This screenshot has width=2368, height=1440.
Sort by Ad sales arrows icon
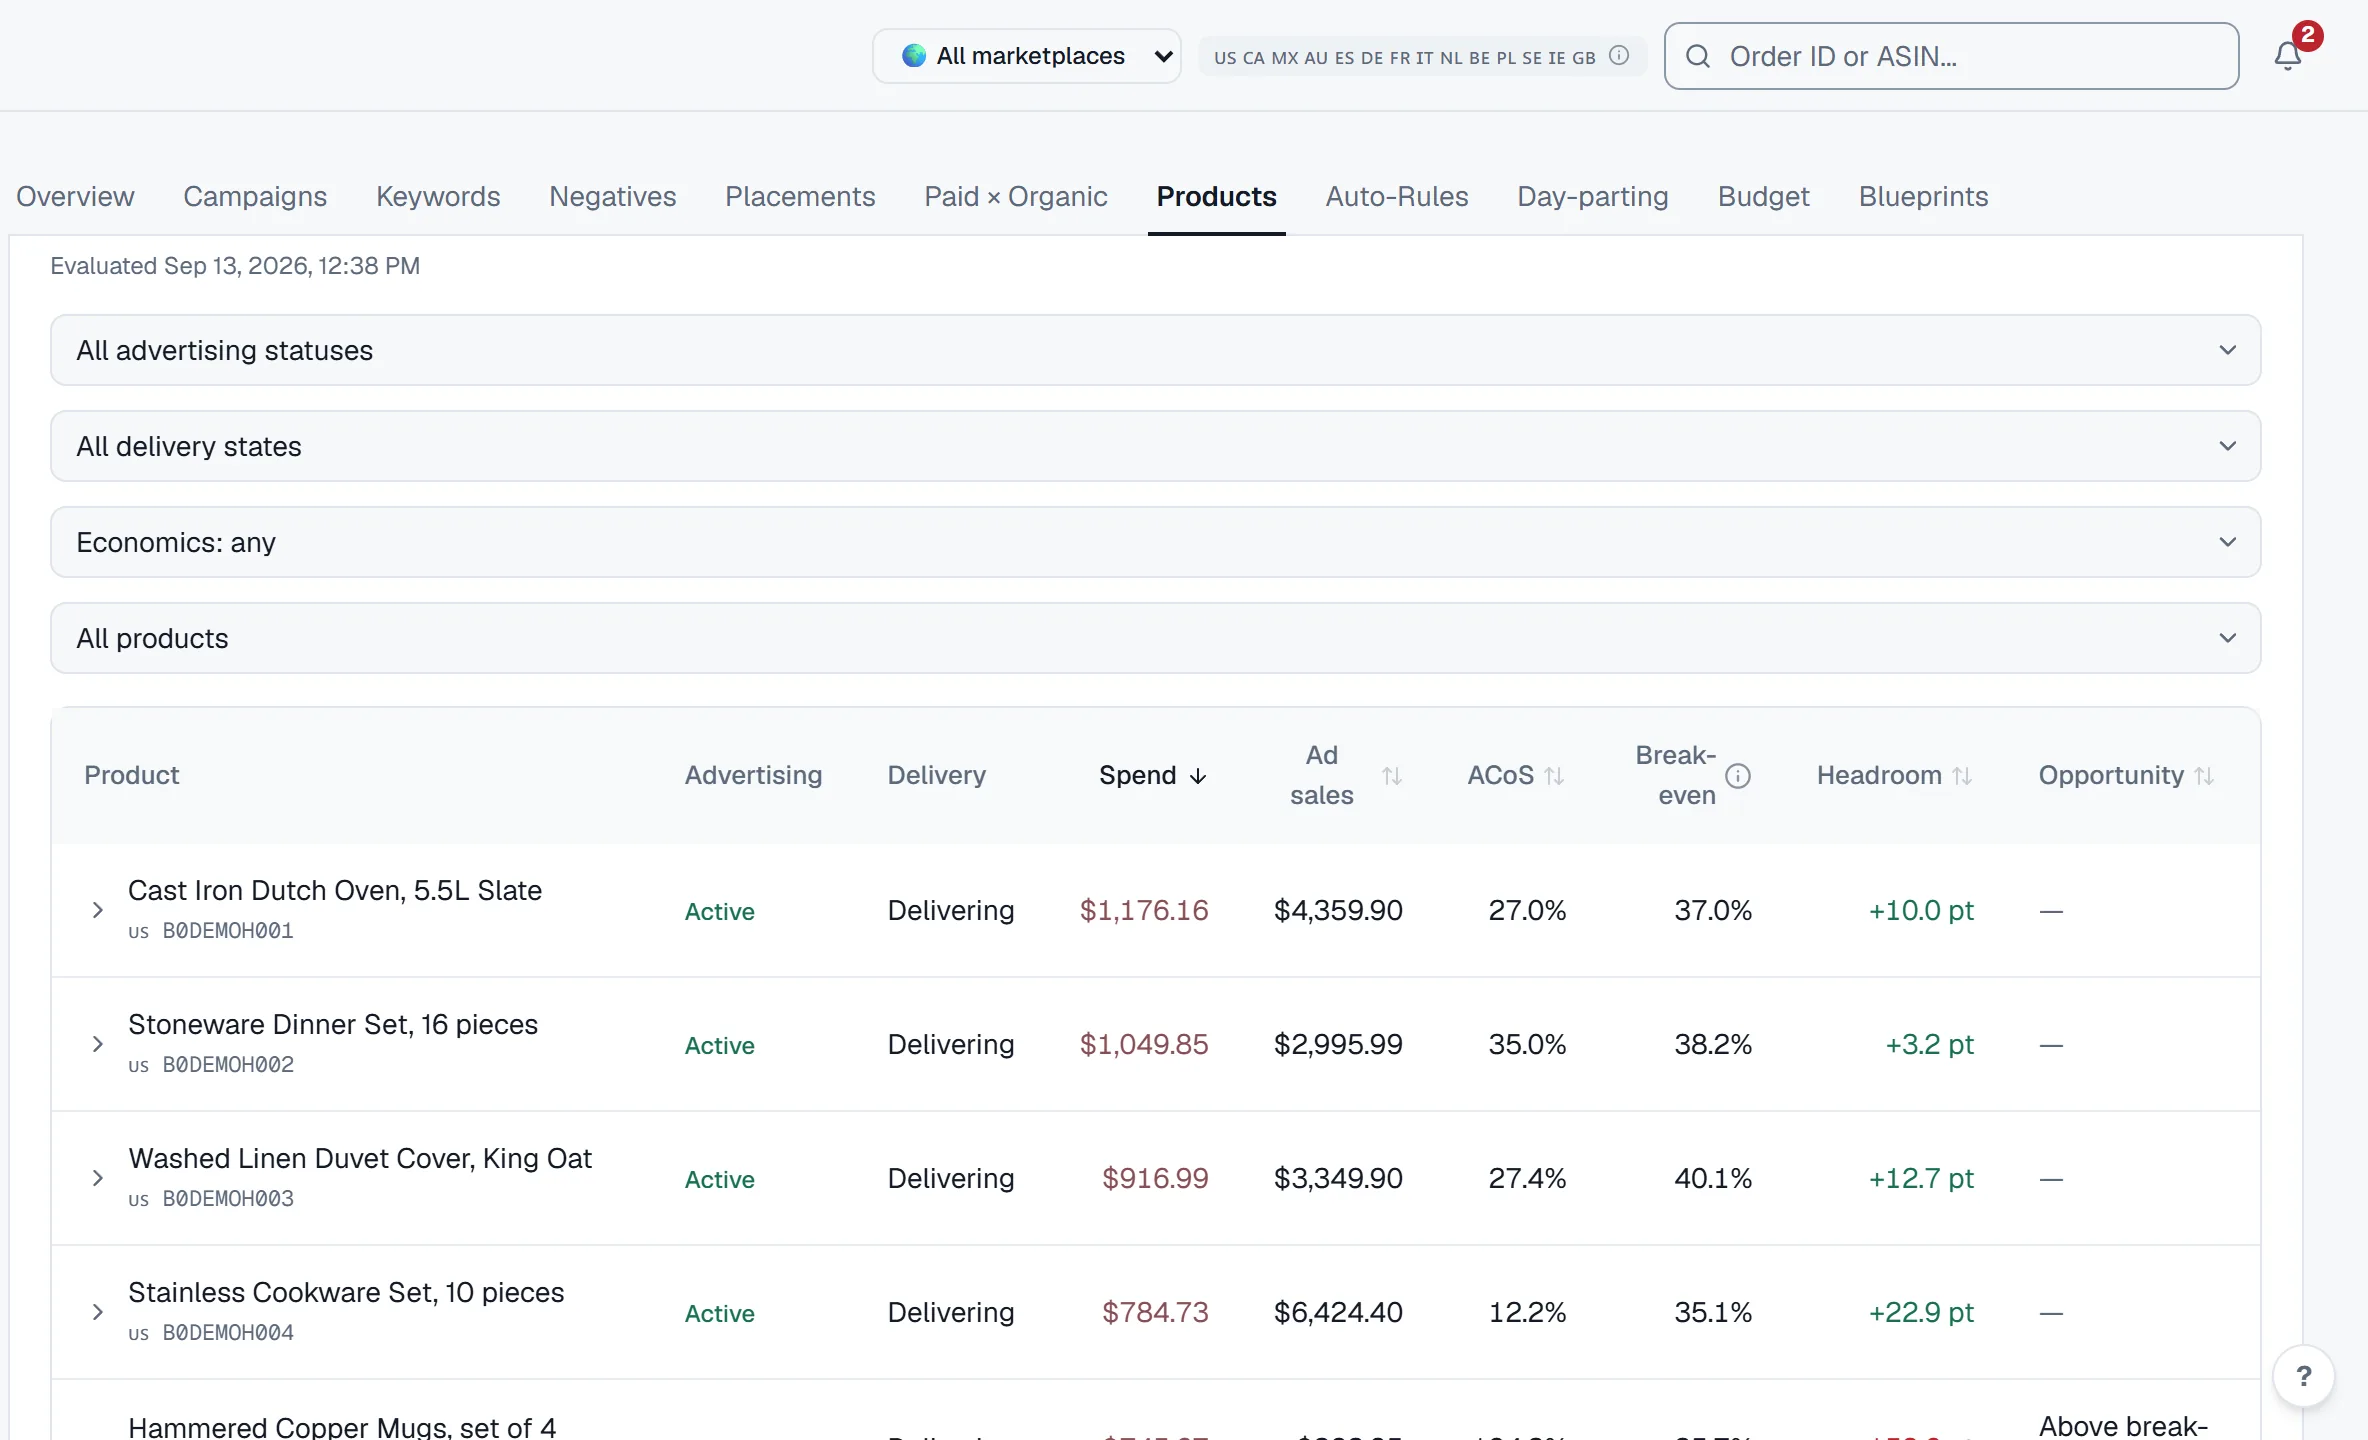click(x=1392, y=775)
